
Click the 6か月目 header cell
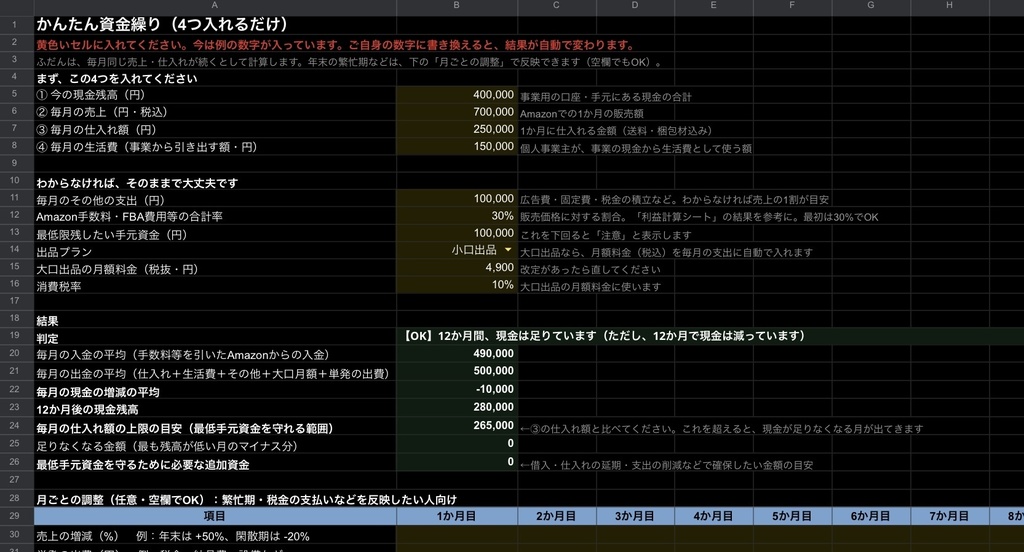[871, 516]
